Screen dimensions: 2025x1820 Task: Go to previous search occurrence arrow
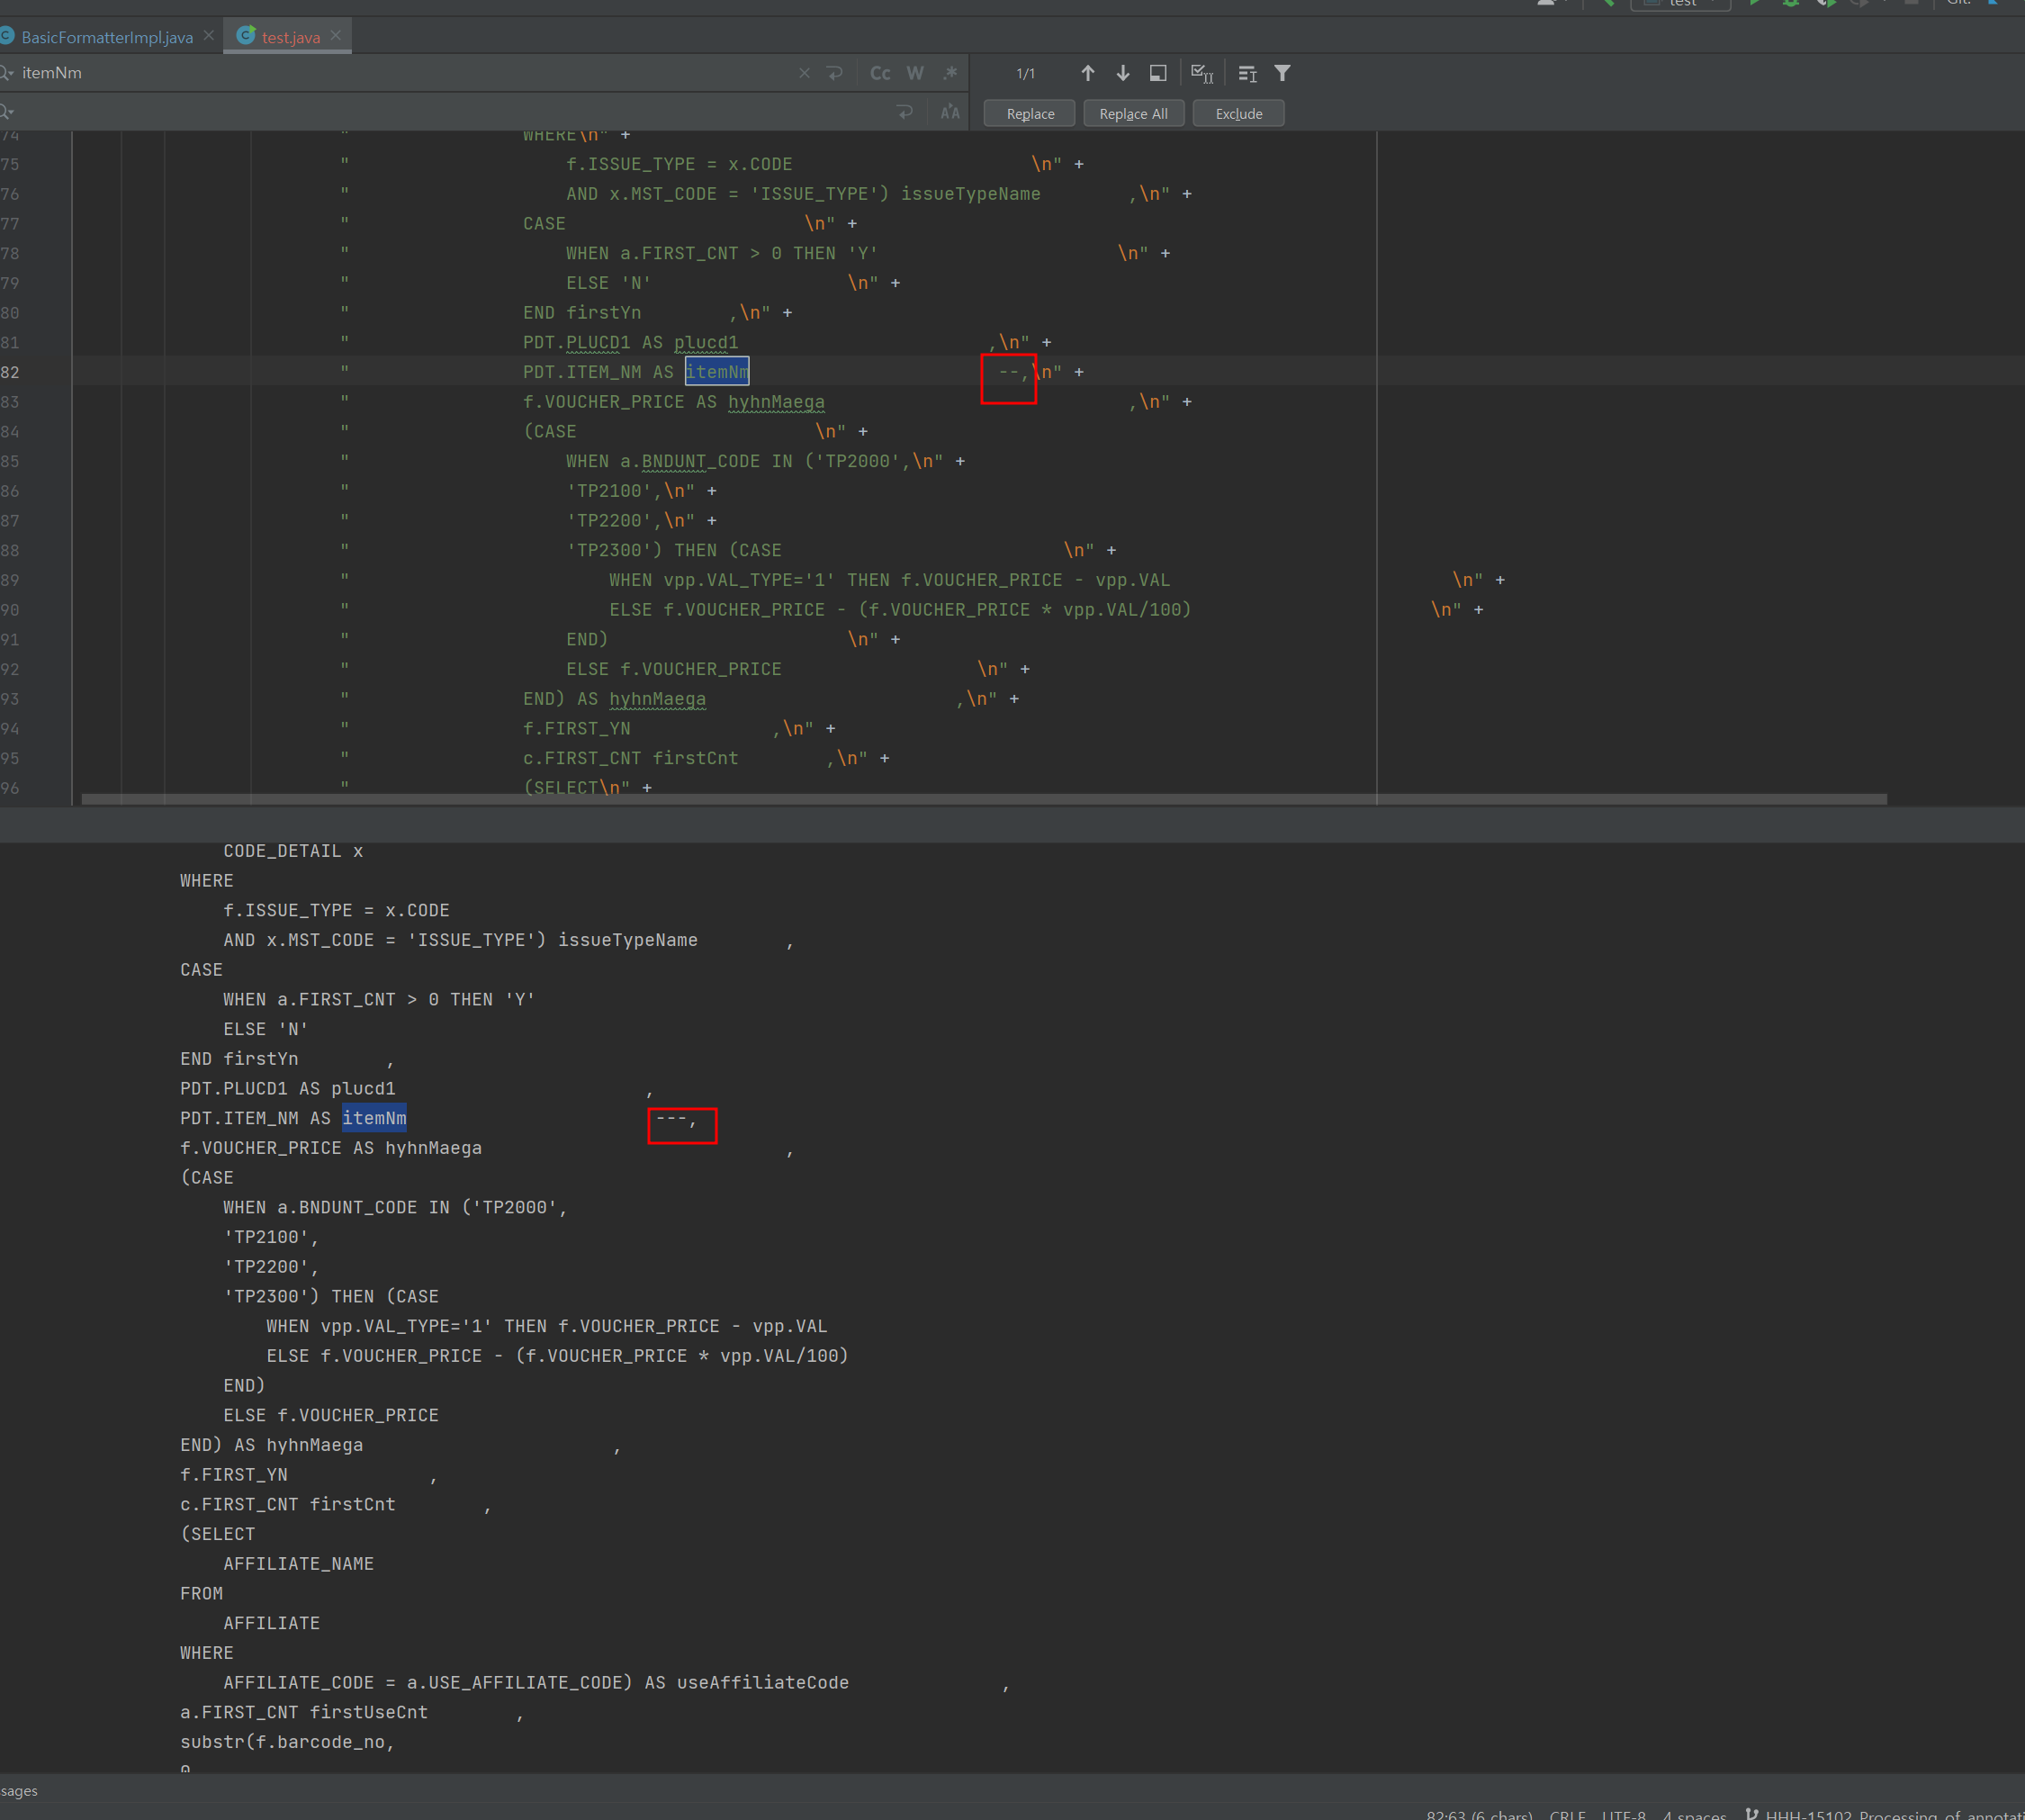tap(1088, 73)
